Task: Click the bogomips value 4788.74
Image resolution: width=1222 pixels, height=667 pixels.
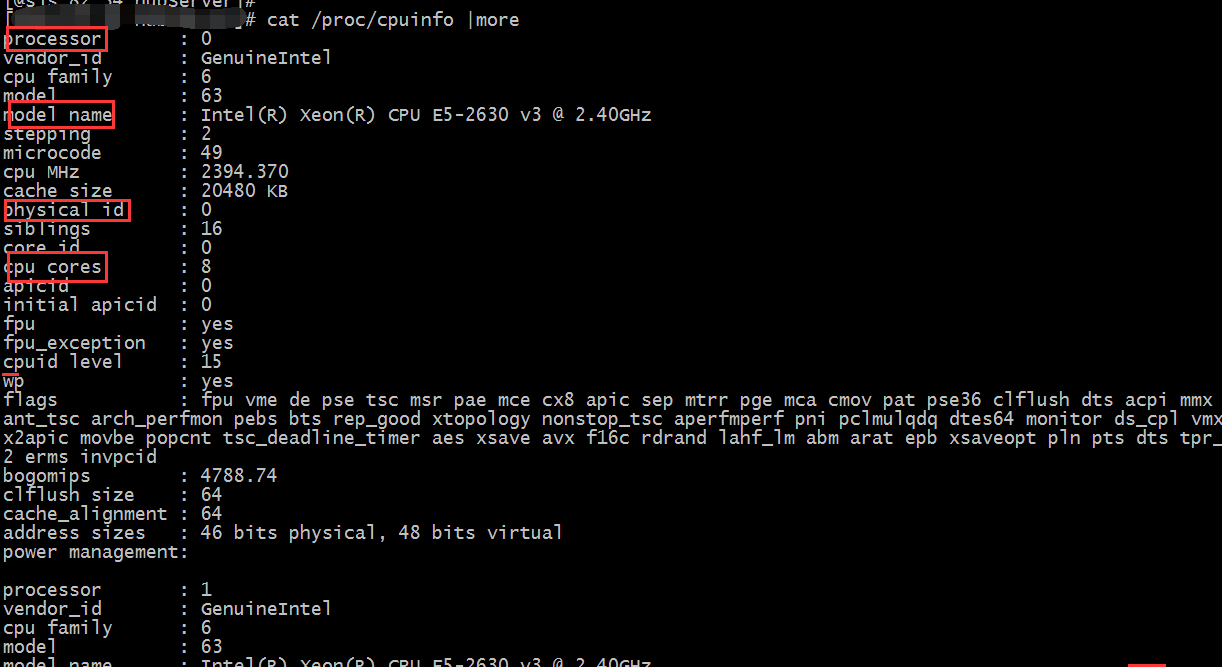Action: coord(239,476)
